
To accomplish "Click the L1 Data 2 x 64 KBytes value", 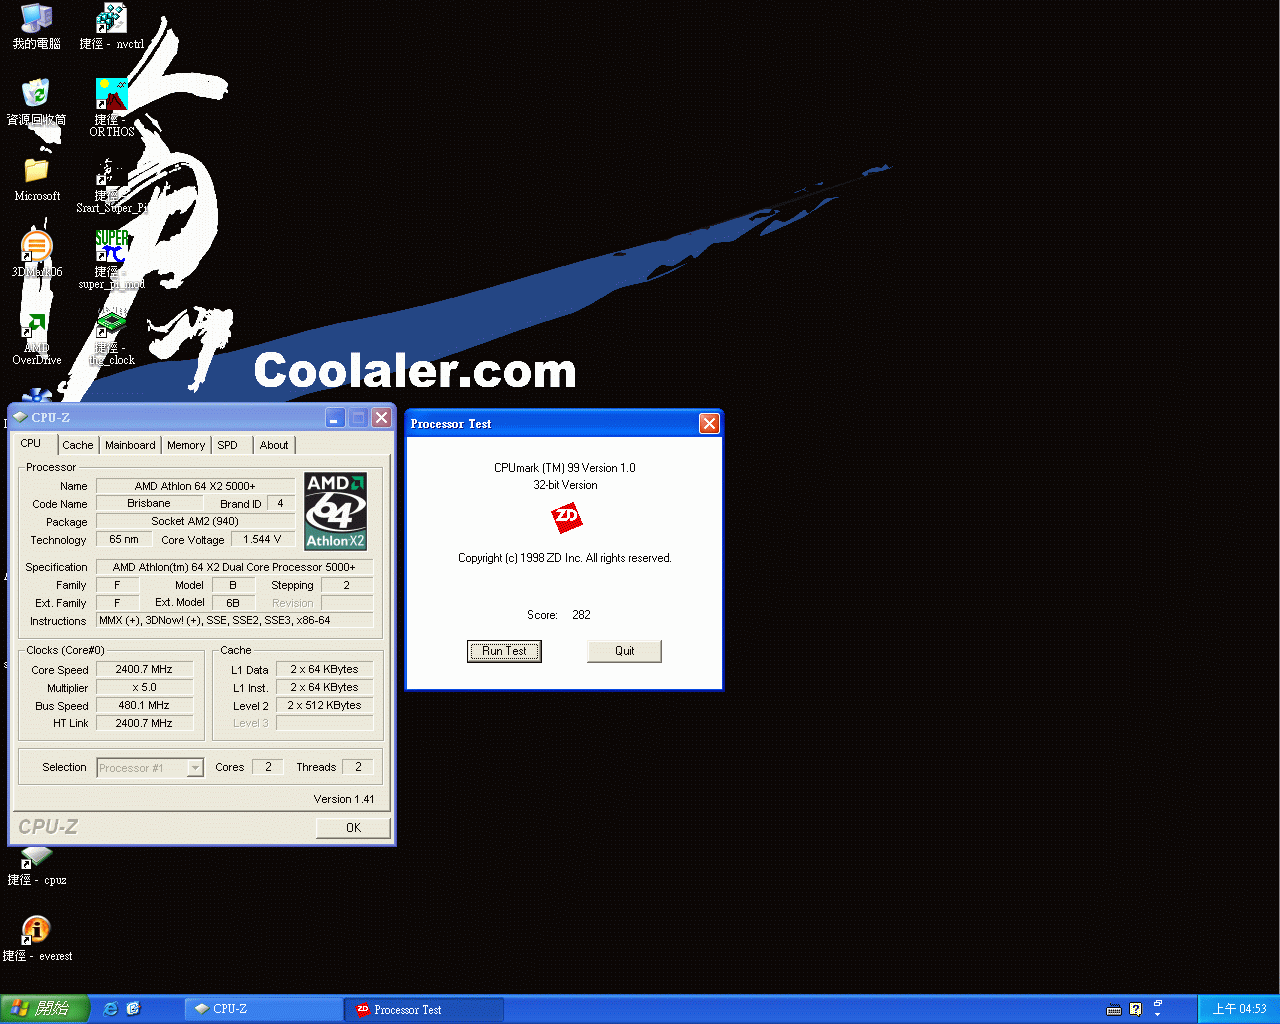I will [x=325, y=669].
